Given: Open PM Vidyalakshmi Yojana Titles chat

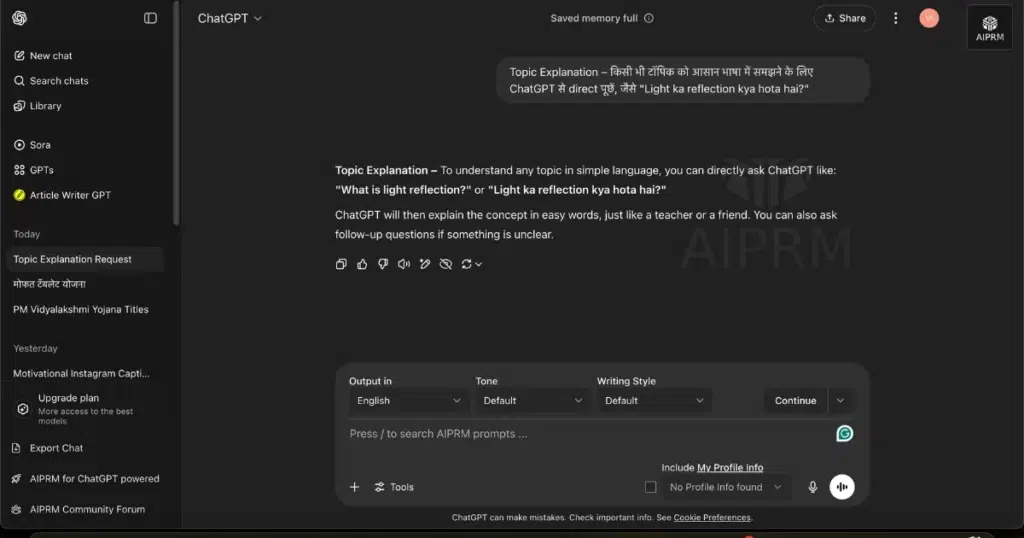Looking at the screenshot, I should click(x=80, y=309).
